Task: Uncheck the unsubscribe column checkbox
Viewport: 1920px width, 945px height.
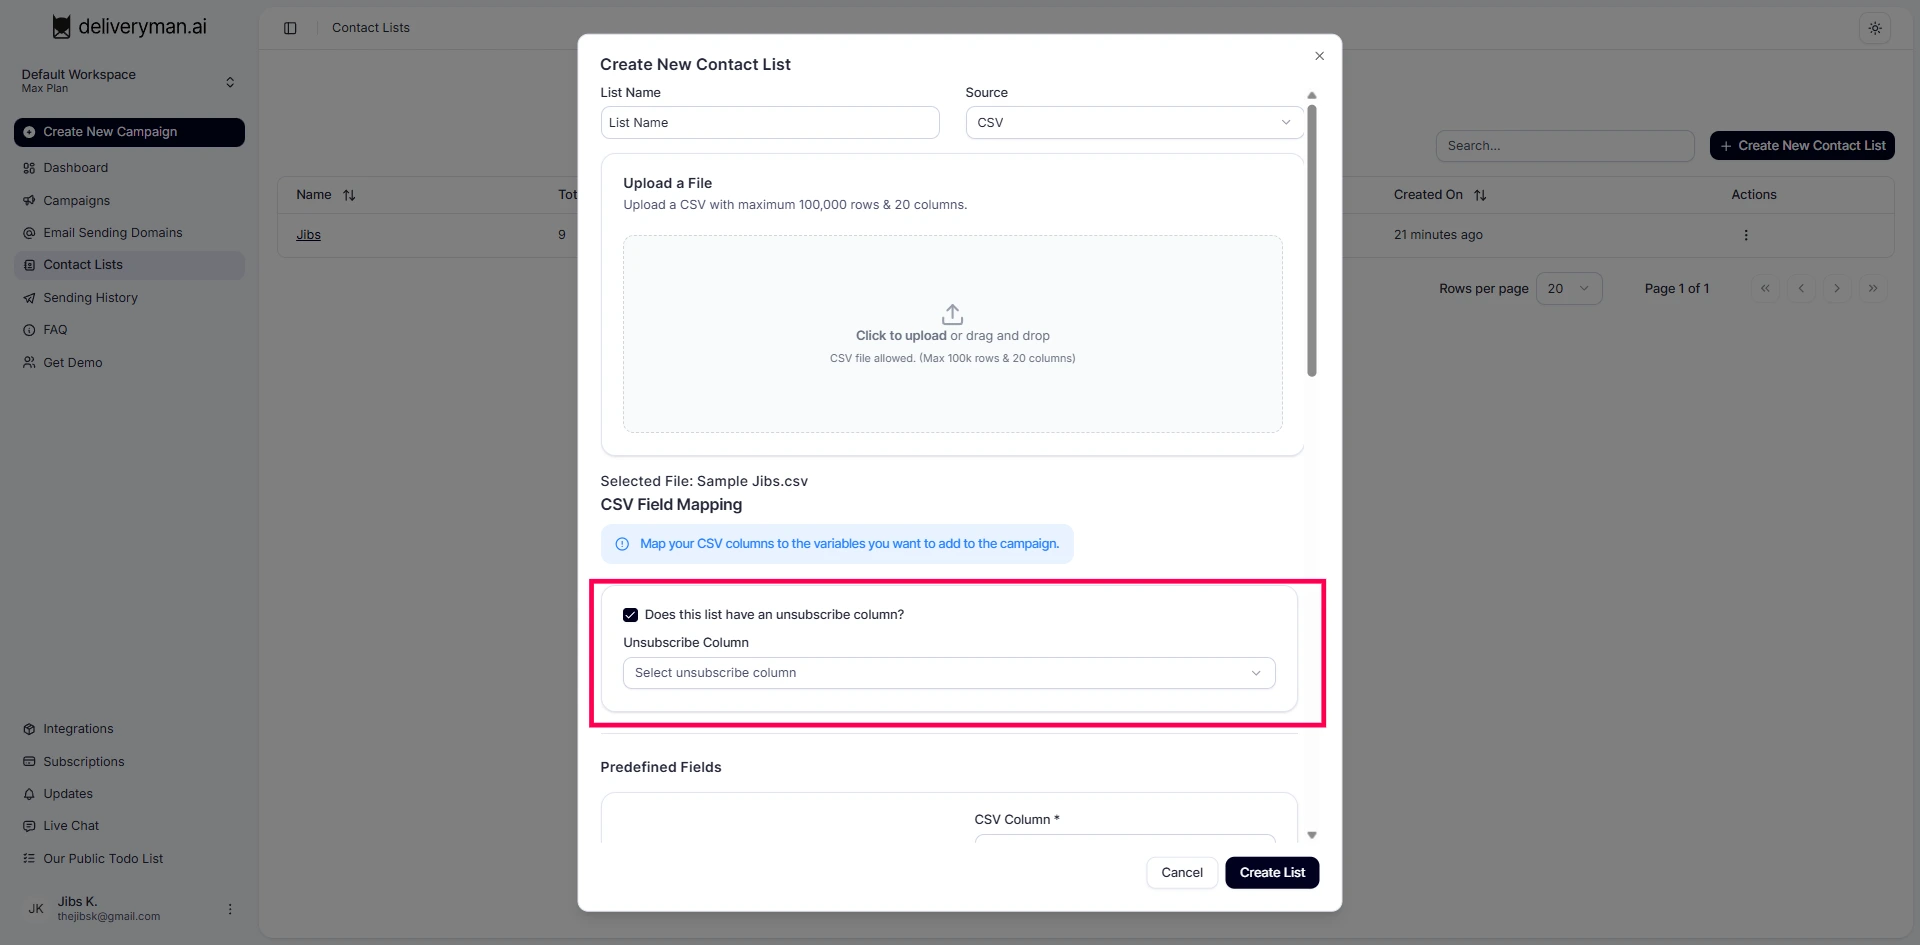Action: click(x=630, y=615)
